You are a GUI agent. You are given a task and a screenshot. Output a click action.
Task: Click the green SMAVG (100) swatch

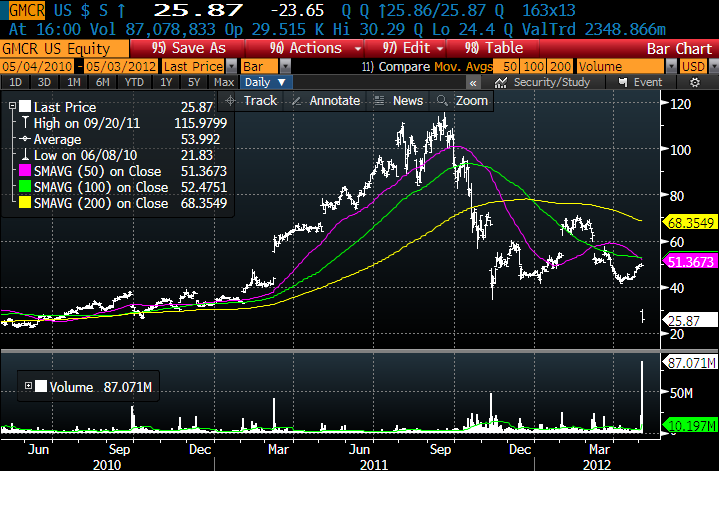pyautogui.click(x=25, y=187)
